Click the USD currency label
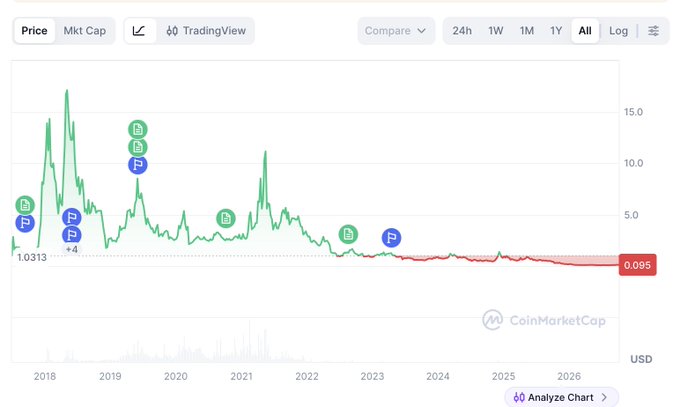Viewport: 680px width, 407px height. click(x=641, y=359)
